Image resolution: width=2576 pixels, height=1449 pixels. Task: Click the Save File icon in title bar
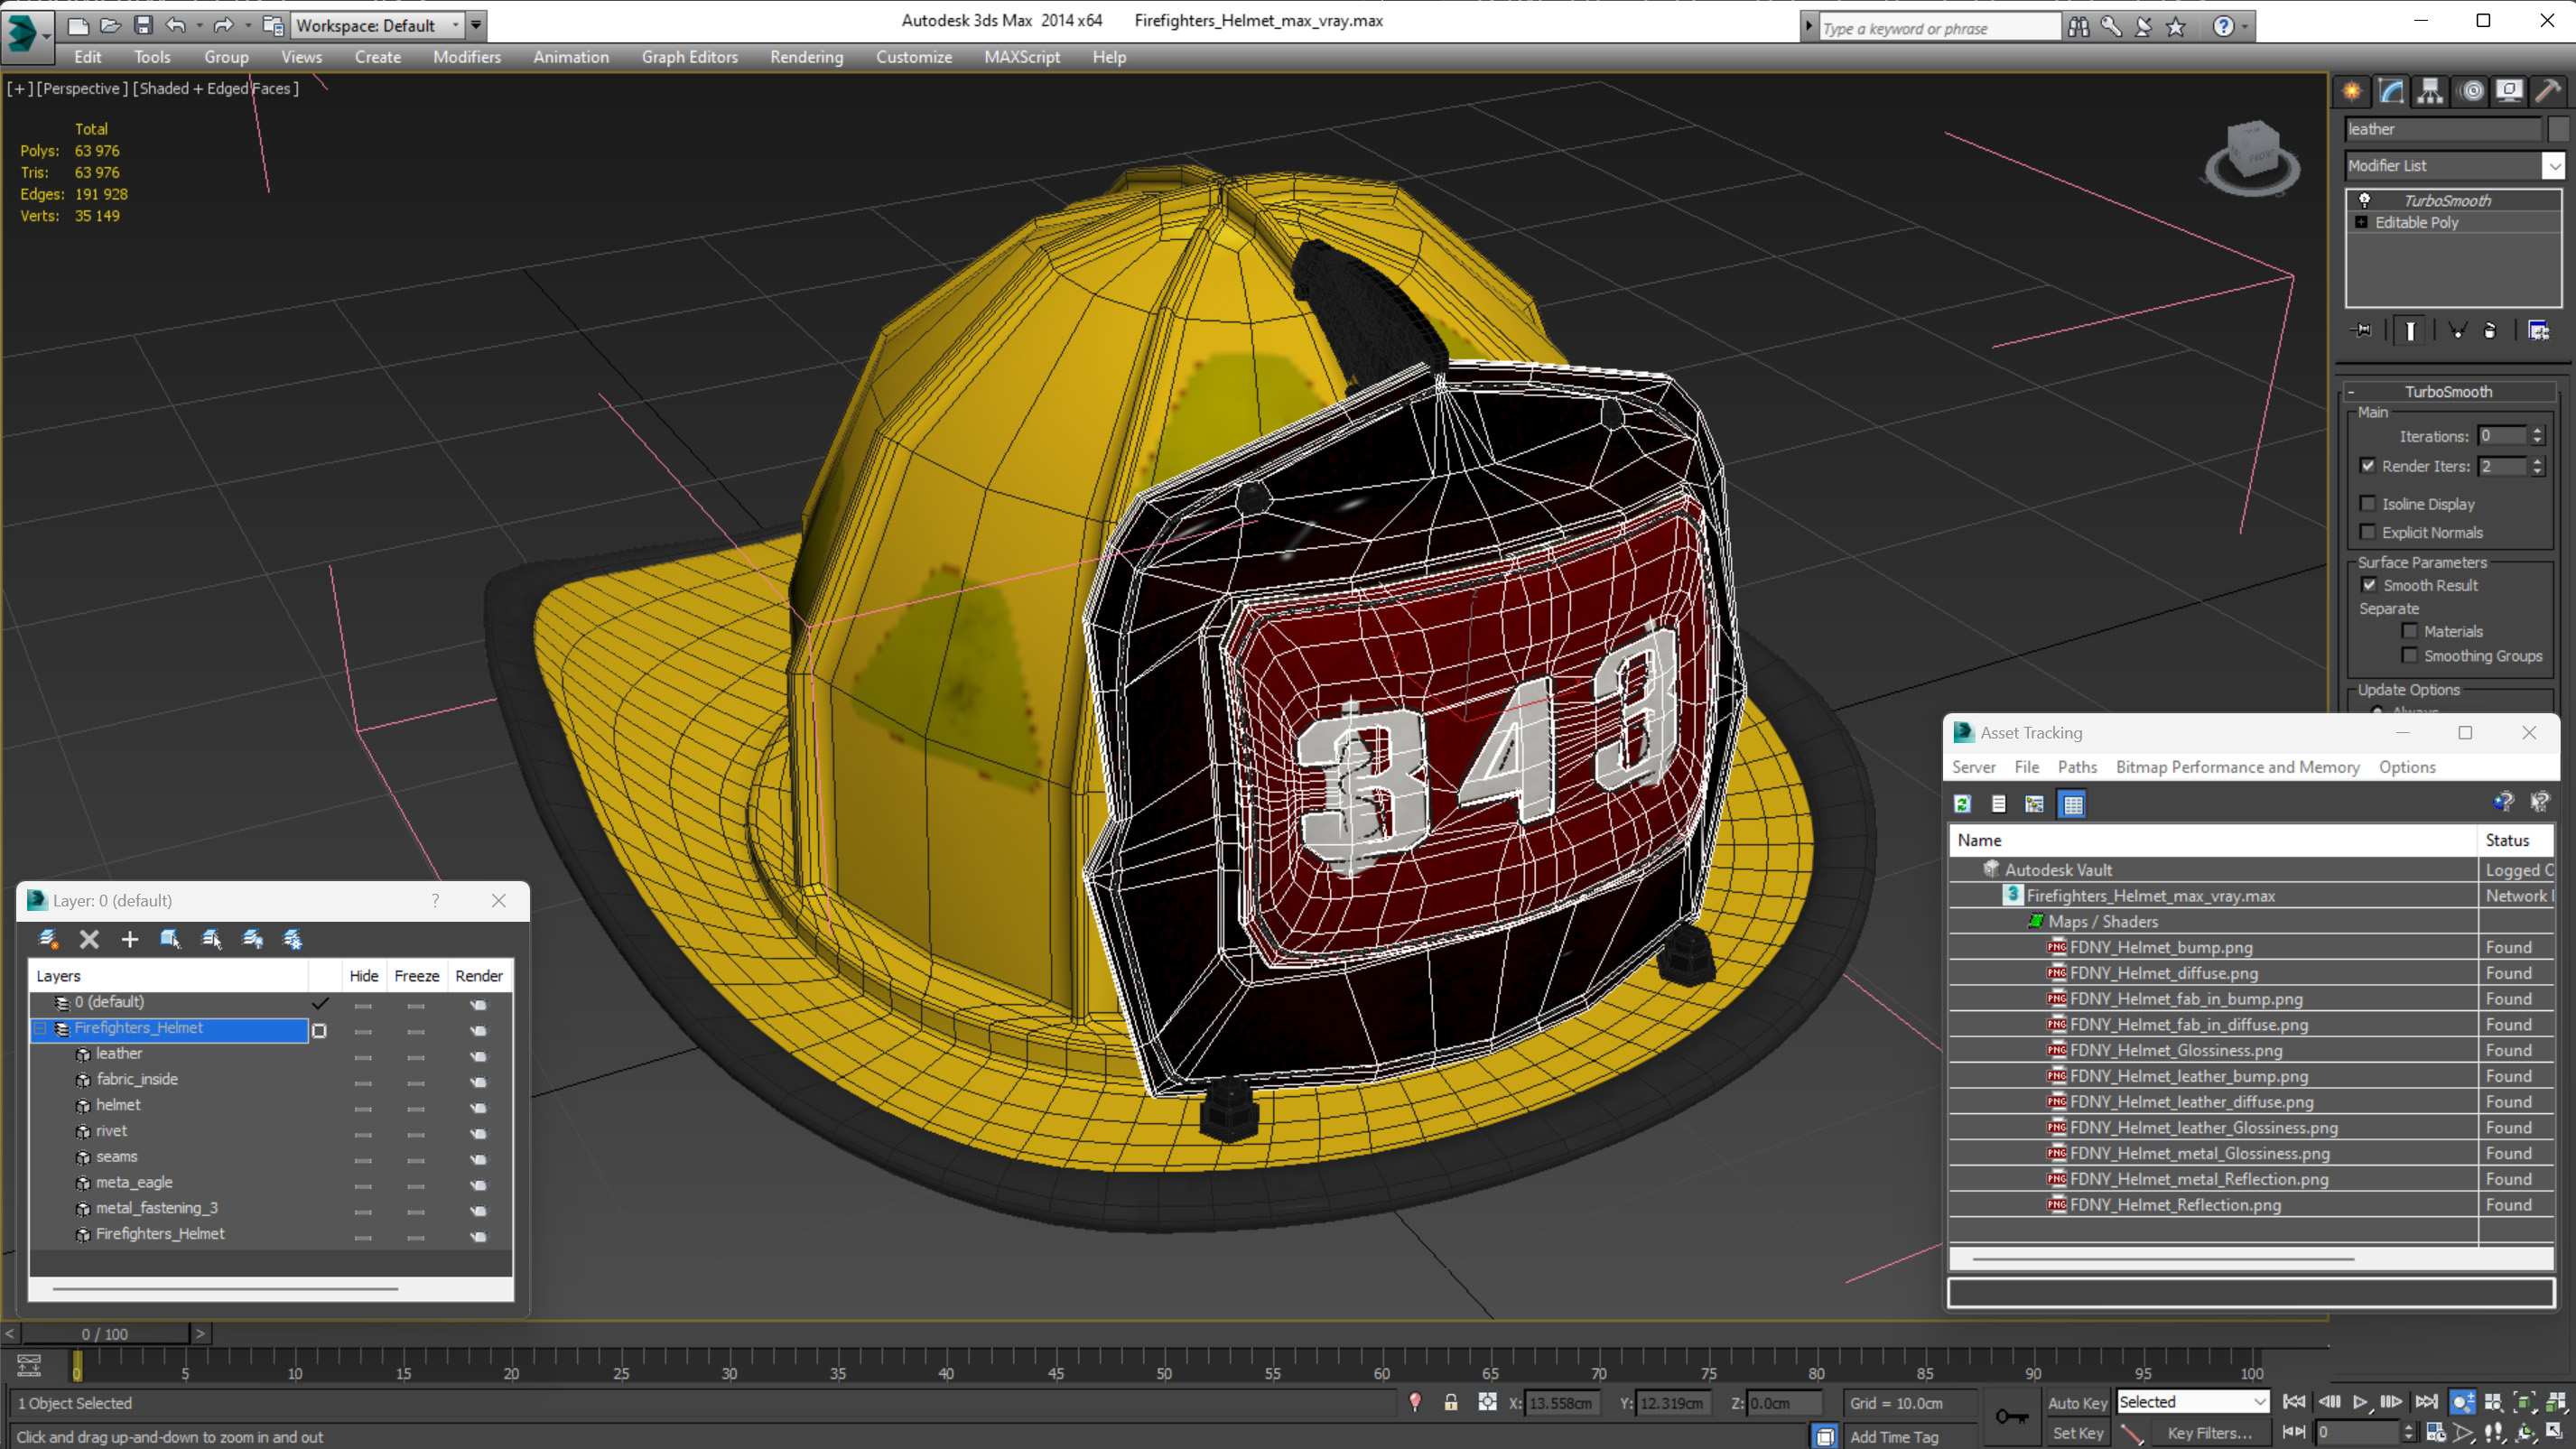(x=143, y=25)
